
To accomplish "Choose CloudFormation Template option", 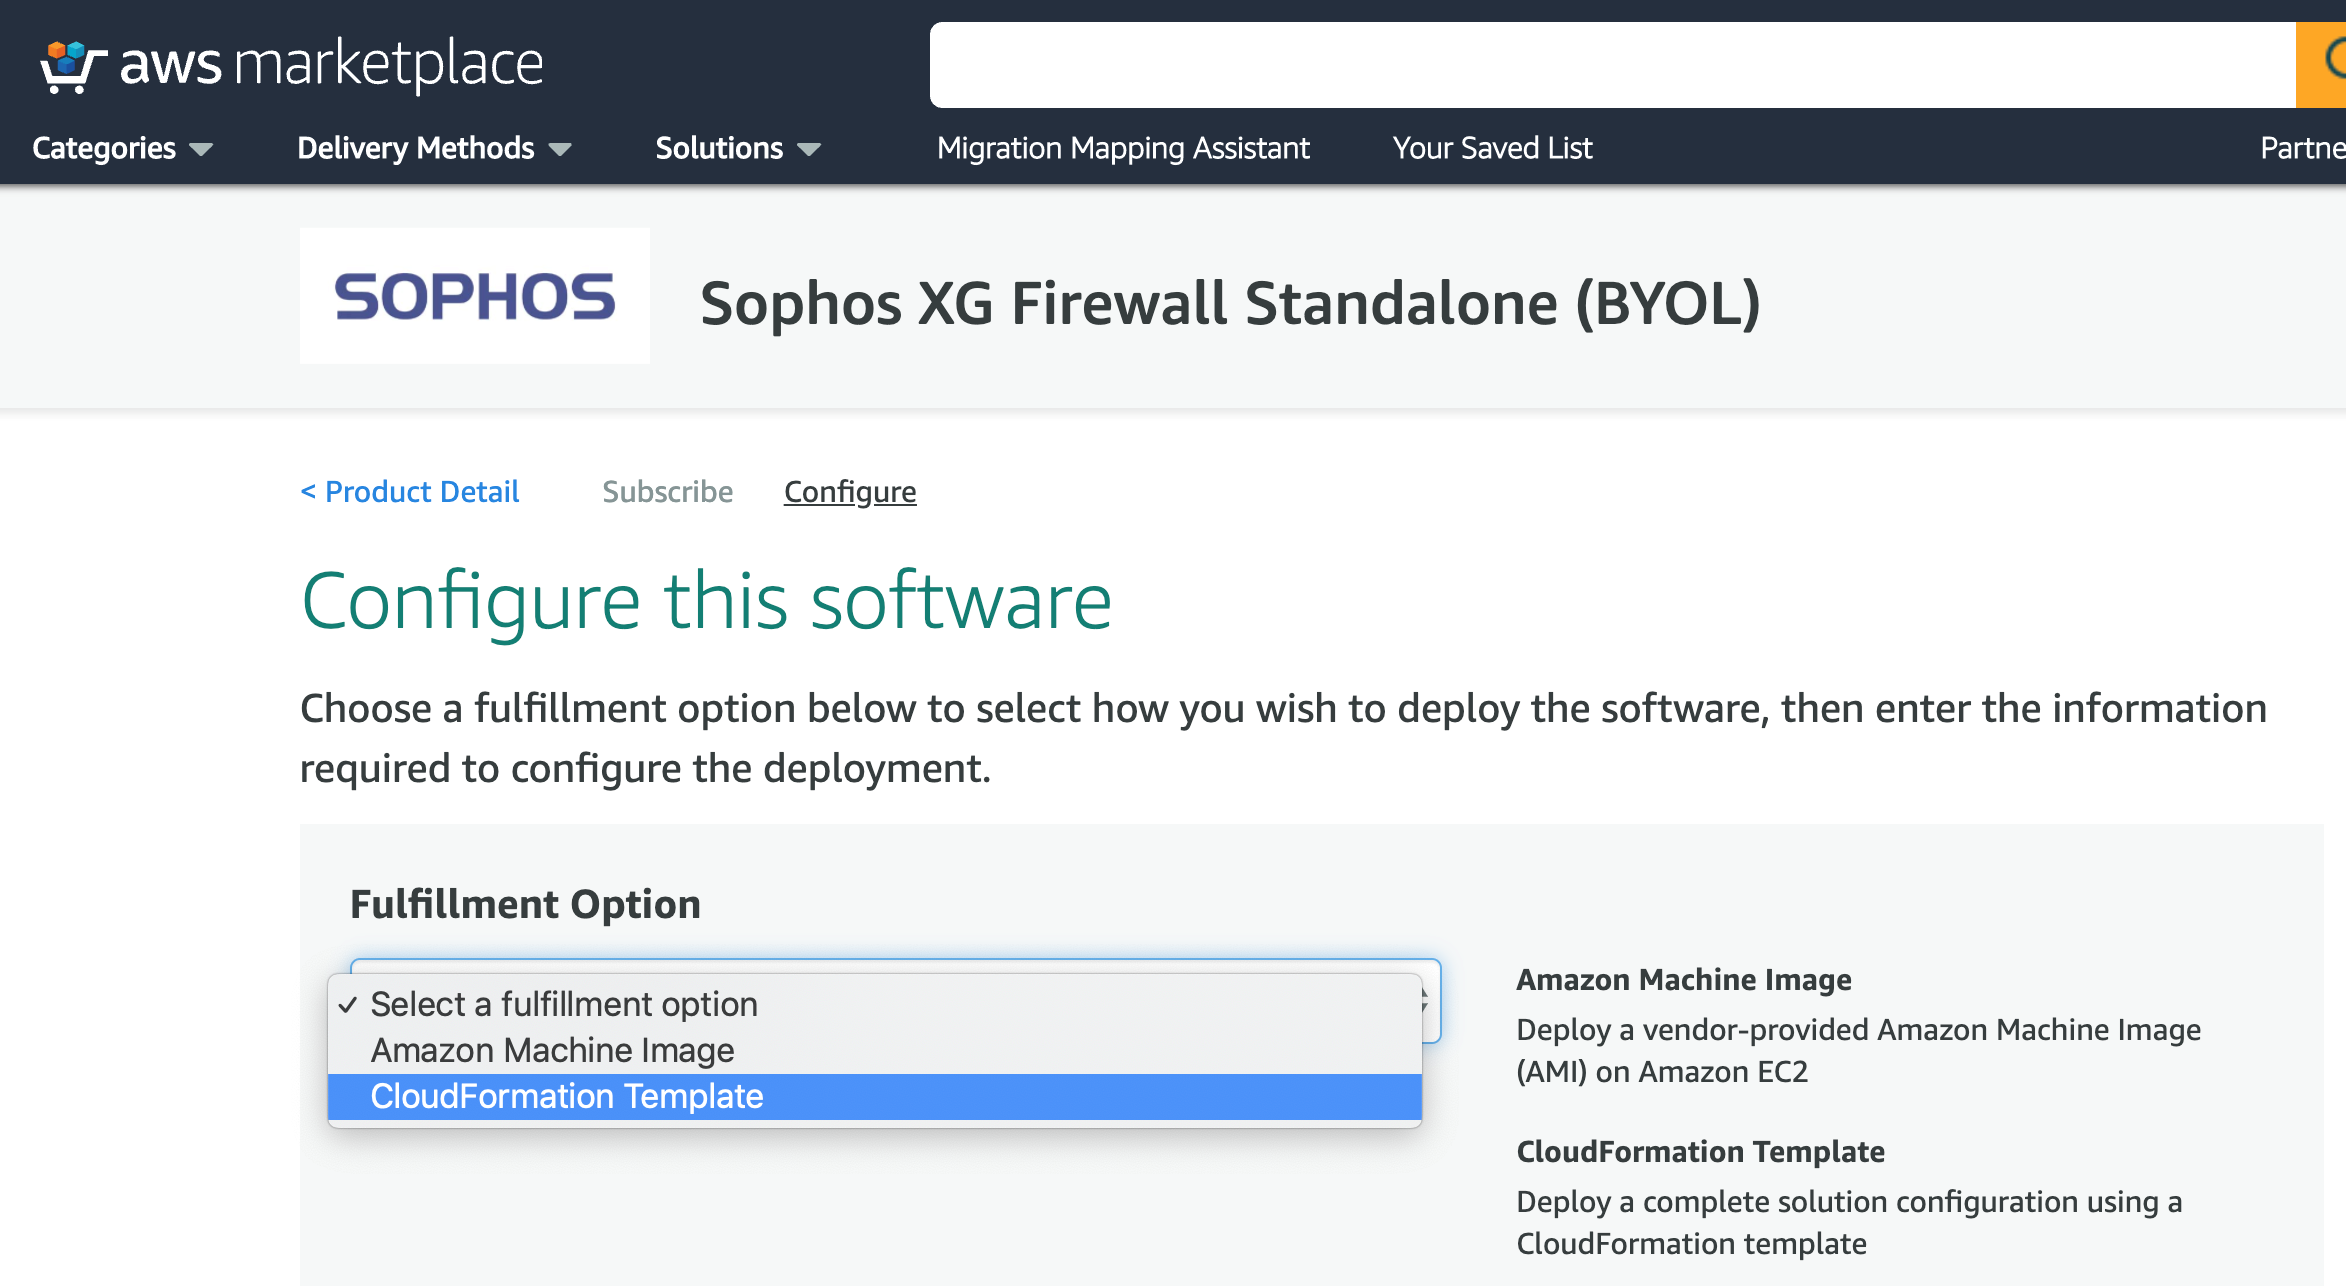I will pyautogui.click(x=875, y=1096).
